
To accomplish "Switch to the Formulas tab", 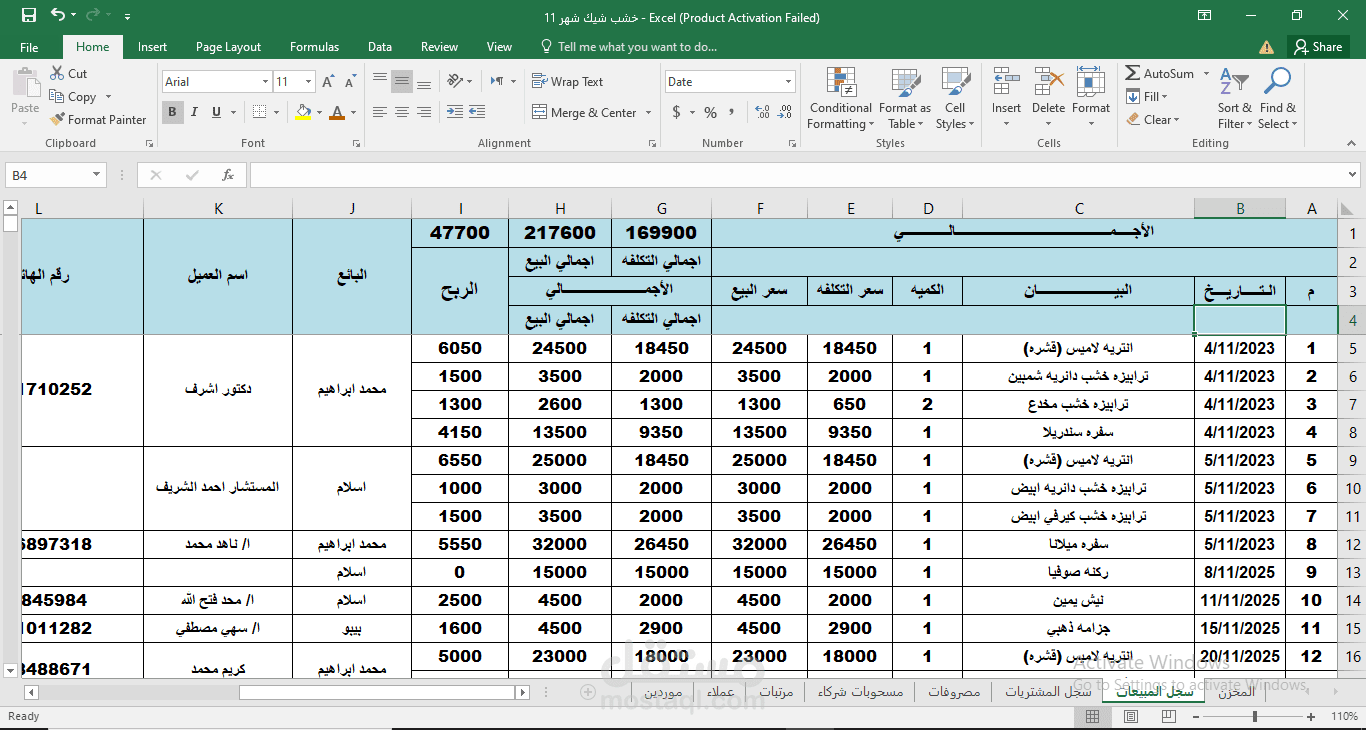I will 314,47.
